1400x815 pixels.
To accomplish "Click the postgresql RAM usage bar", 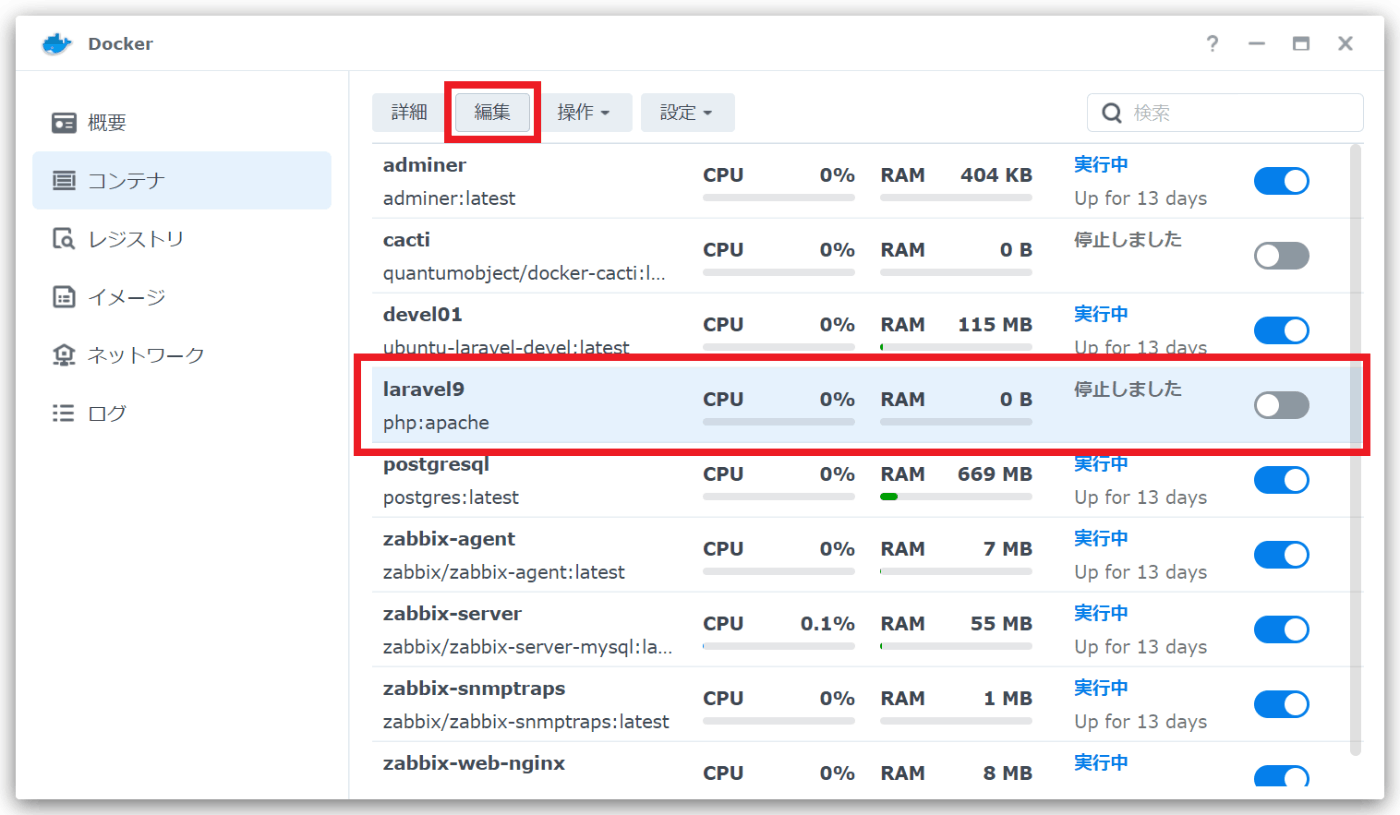I will (x=956, y=496).
